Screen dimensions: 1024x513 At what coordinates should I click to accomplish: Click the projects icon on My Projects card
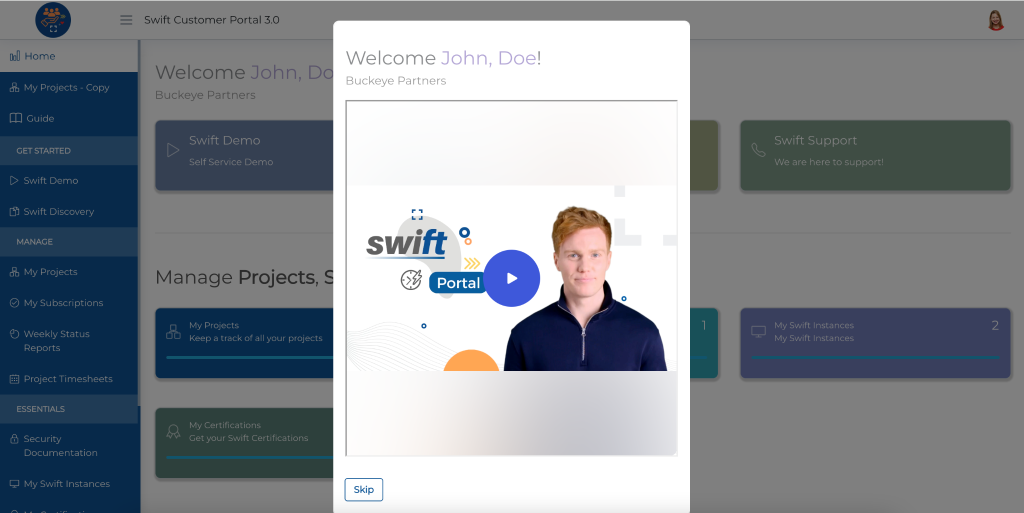173,332
